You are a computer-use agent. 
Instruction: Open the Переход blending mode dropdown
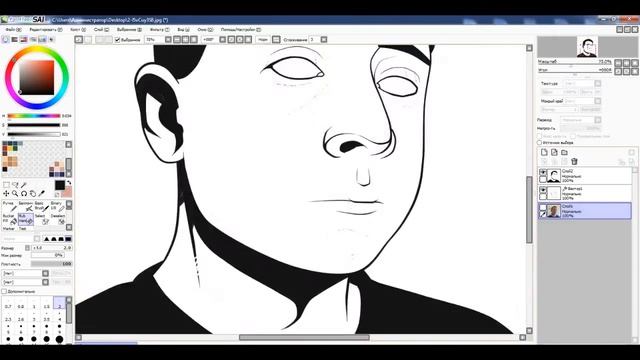[x=598, y=120]
